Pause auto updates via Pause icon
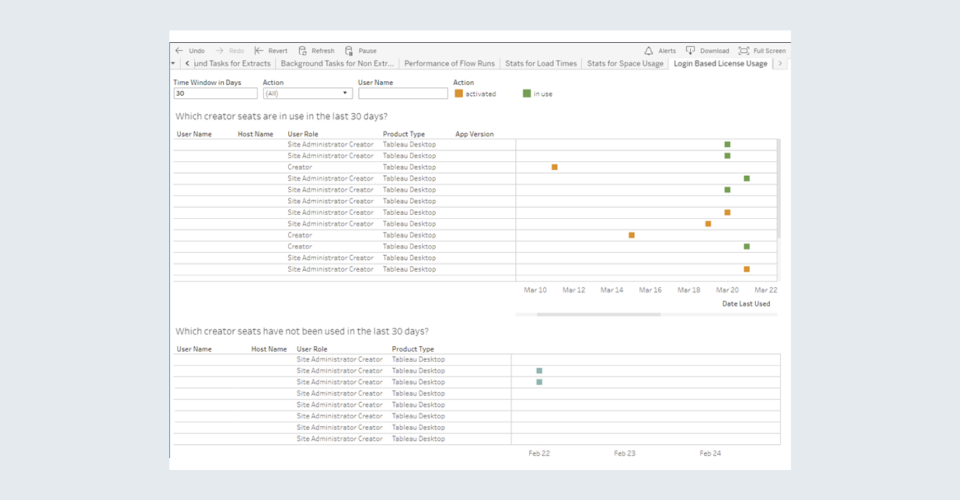 (x=349, y=50)
